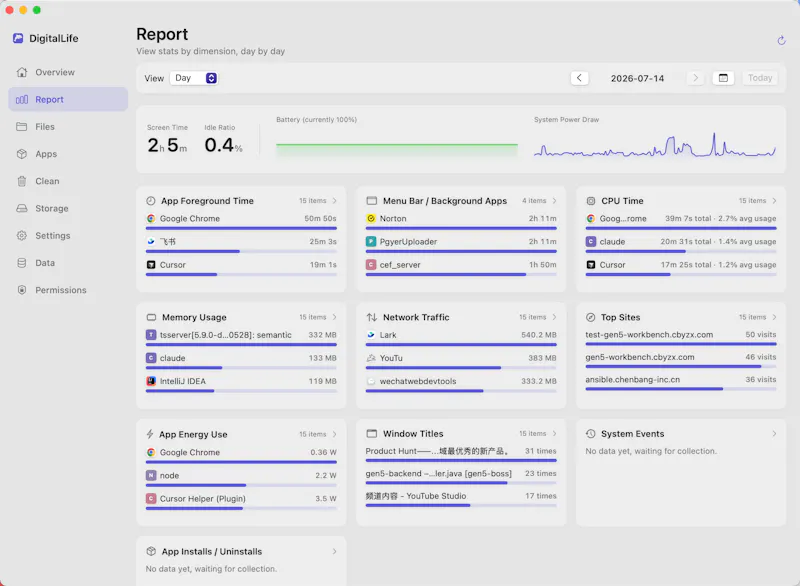Click the Network Traffic arrows icon
Screen dimensions: 800x586
371,317
